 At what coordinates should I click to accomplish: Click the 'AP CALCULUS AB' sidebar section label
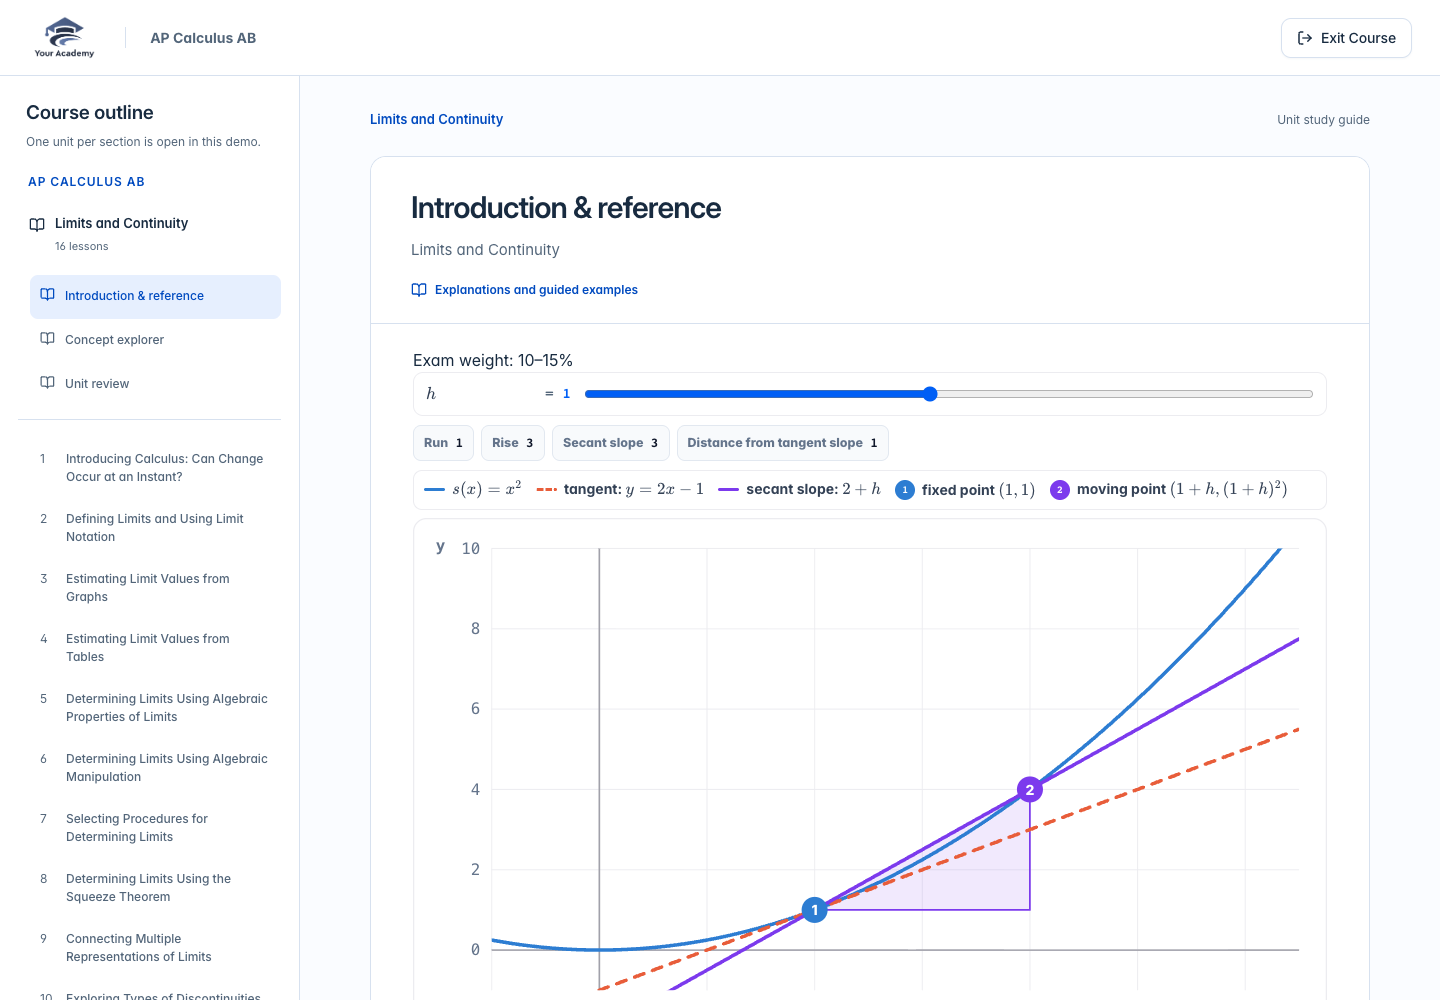tap(86, 182)
